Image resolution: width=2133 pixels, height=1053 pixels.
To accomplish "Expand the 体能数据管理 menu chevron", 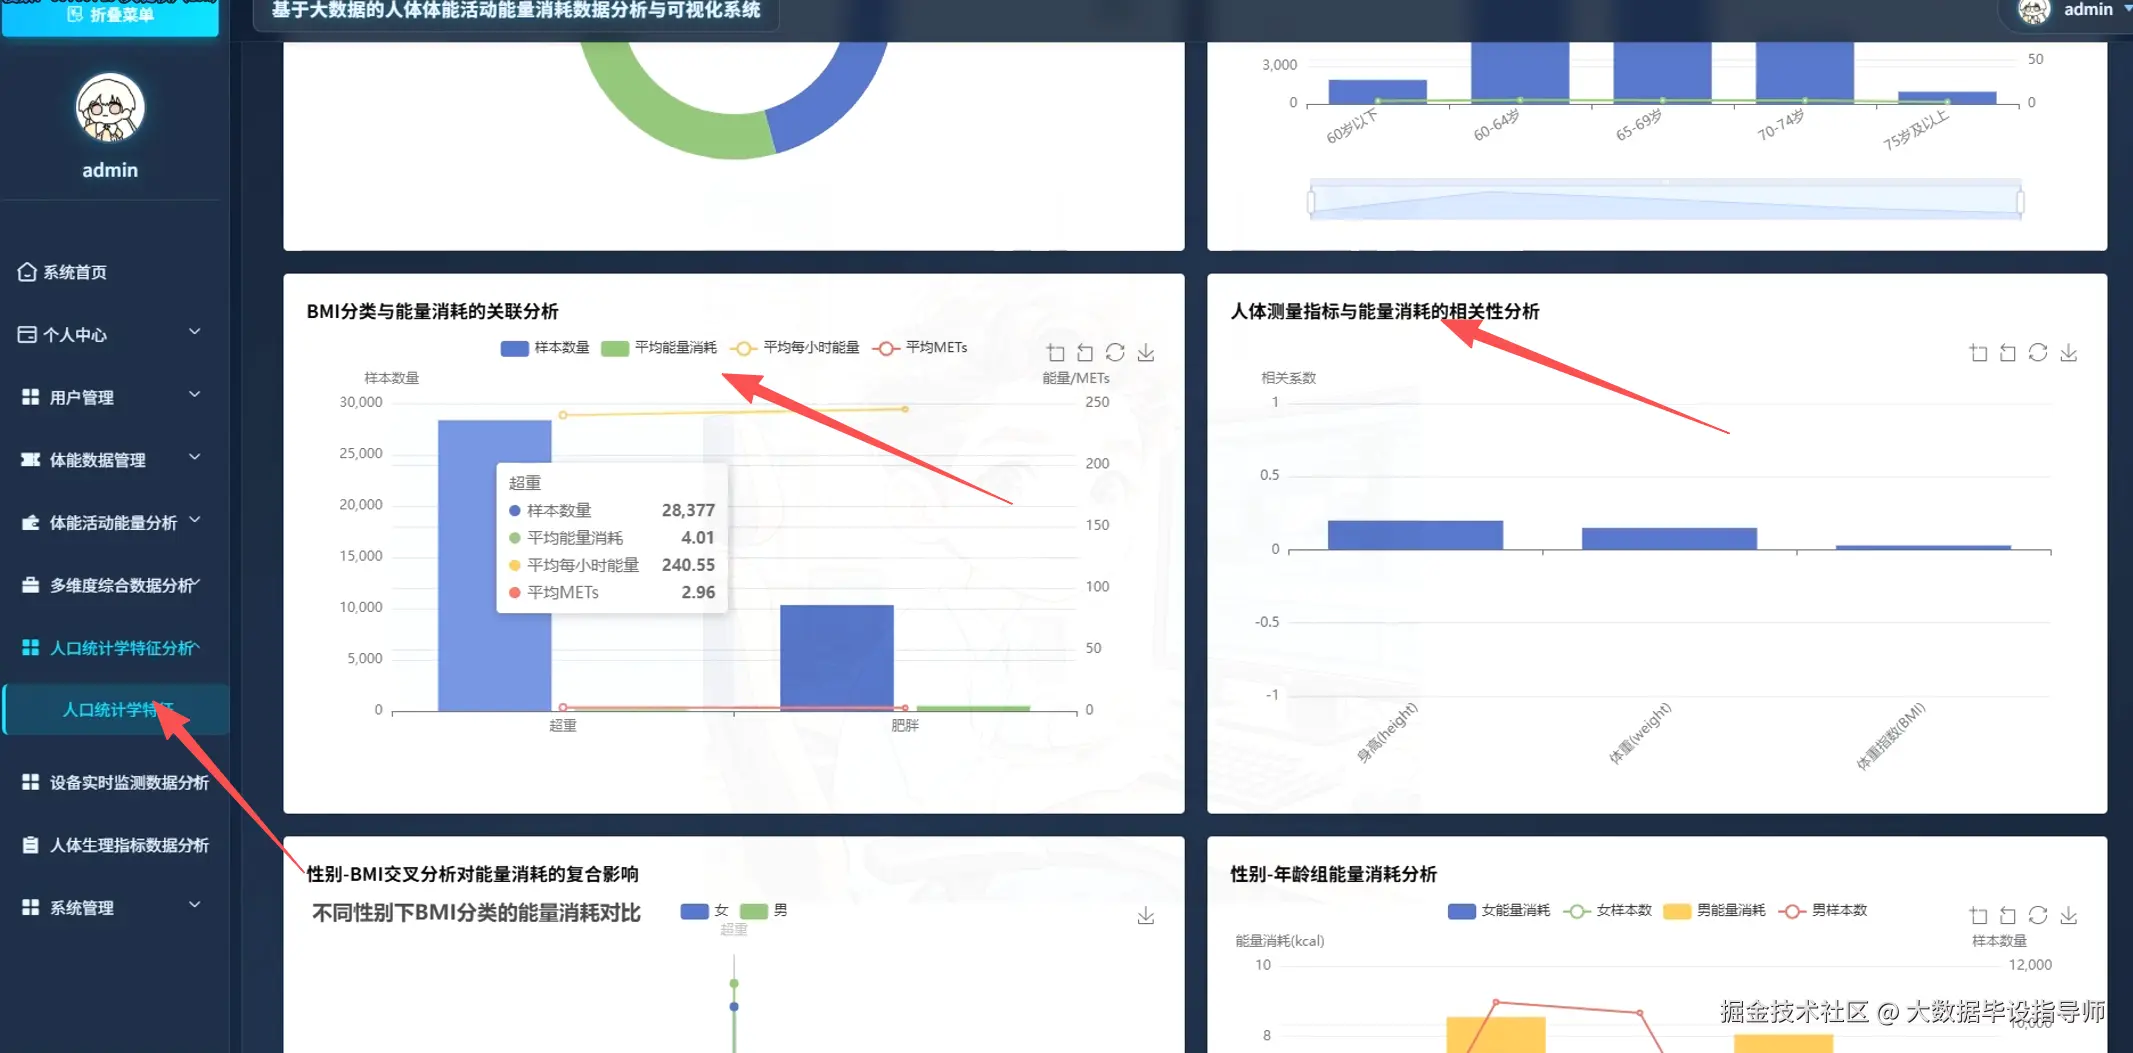I will 195,458.
